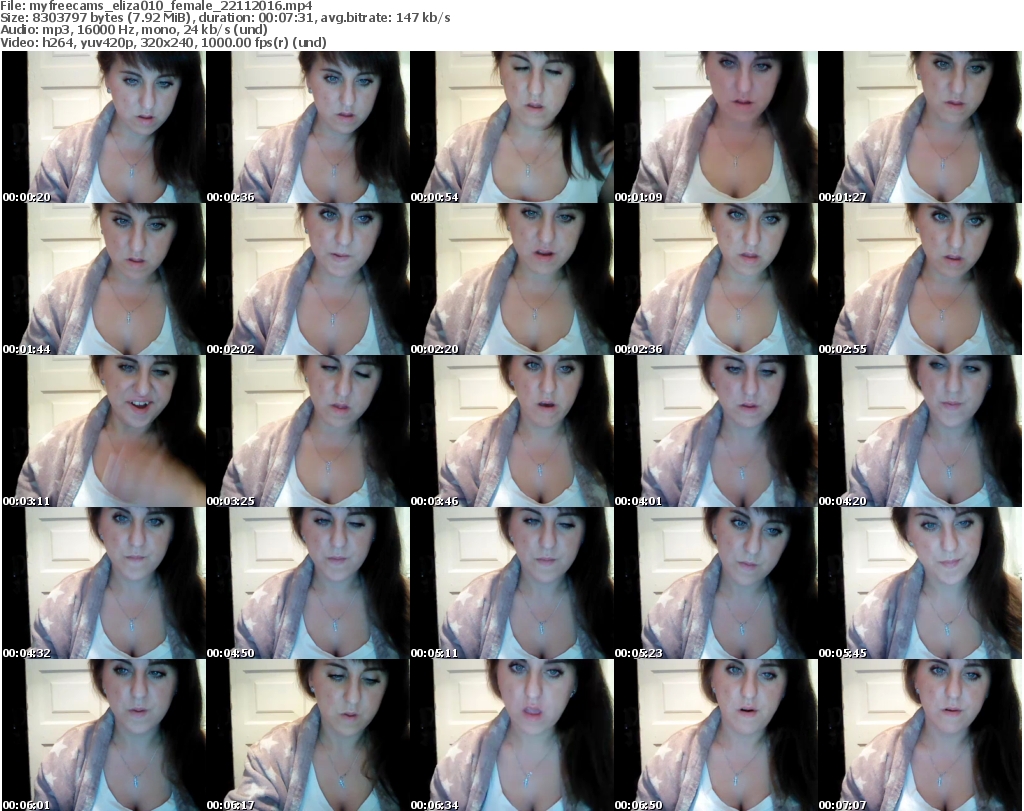The image size is (1024, 811).
Task: Click the Size and duration info line
Action: click(225, 18)
